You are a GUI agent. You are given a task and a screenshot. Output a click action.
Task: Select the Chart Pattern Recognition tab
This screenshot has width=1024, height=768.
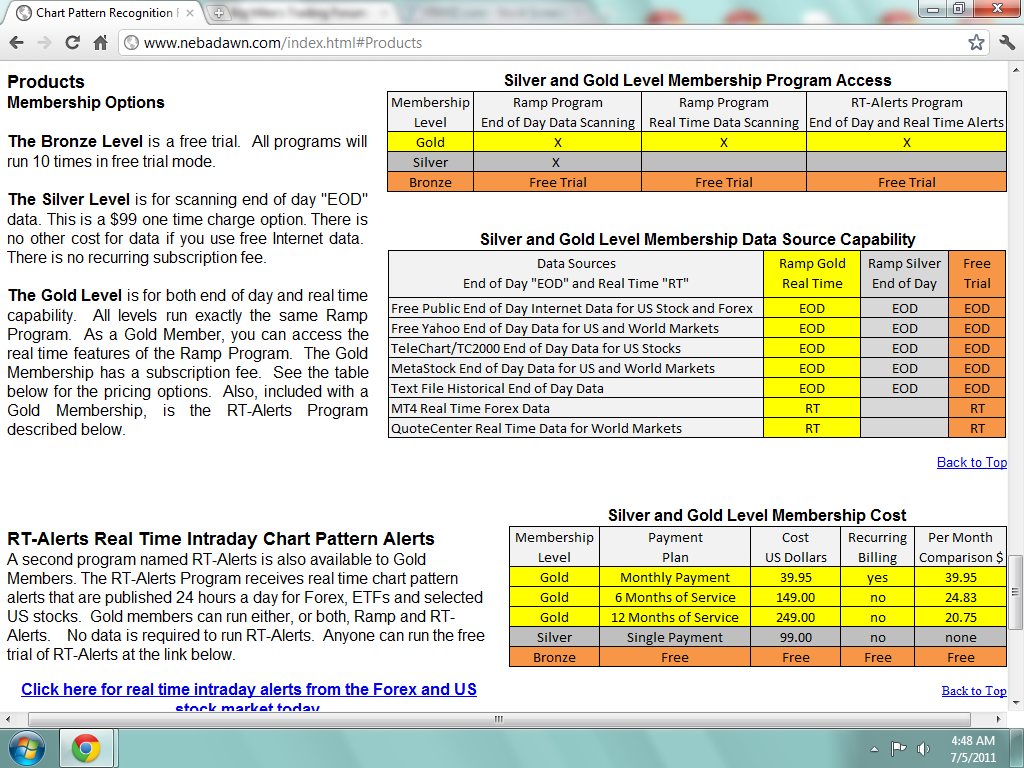pyautogui.click(x=104, y=12)
